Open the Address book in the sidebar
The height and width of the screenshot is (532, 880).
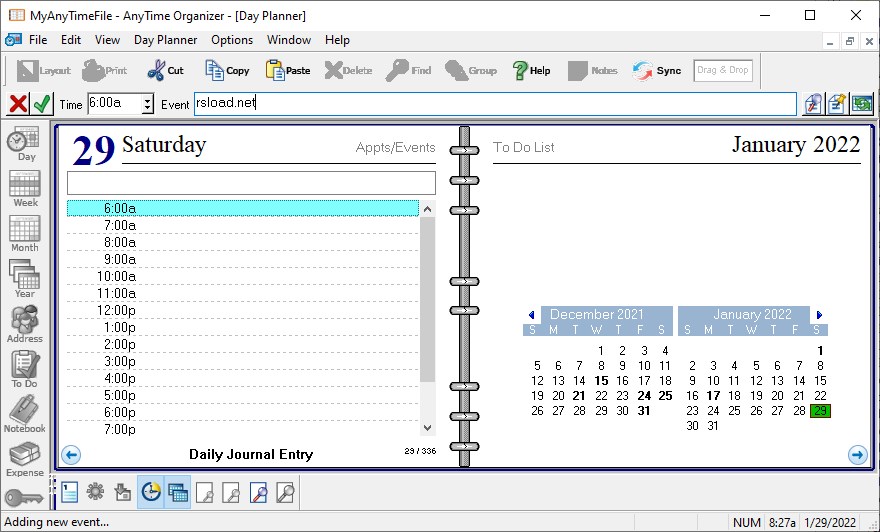[25, 324]
